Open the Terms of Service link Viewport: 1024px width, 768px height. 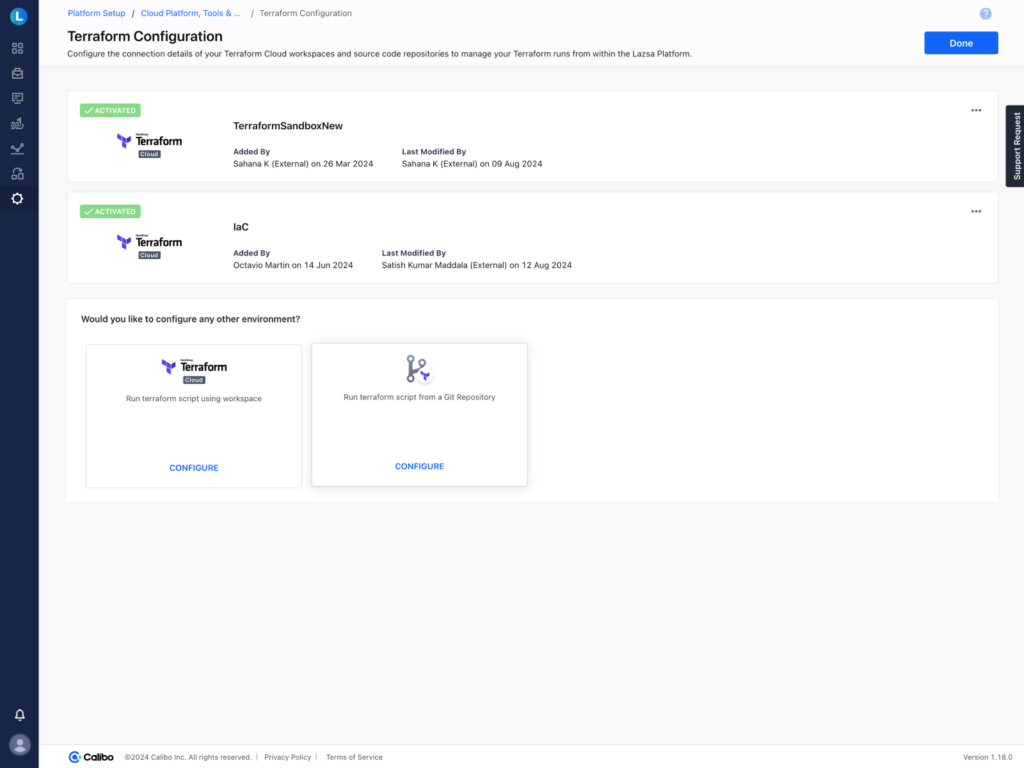354,758
